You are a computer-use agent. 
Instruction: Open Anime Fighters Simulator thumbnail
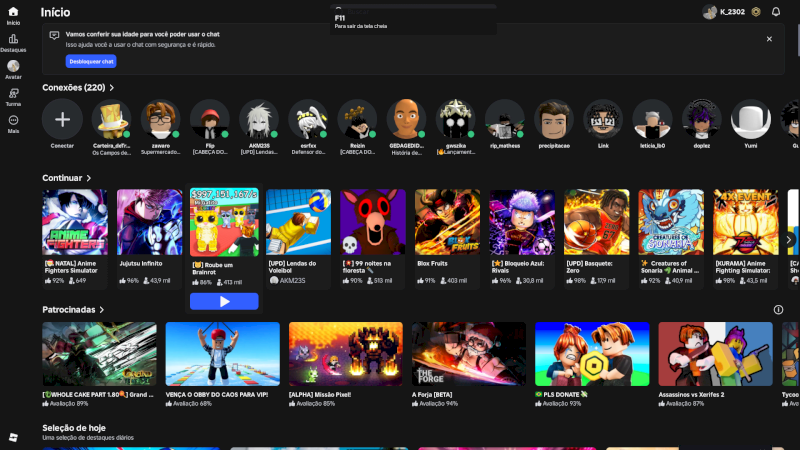coord(75,222)
